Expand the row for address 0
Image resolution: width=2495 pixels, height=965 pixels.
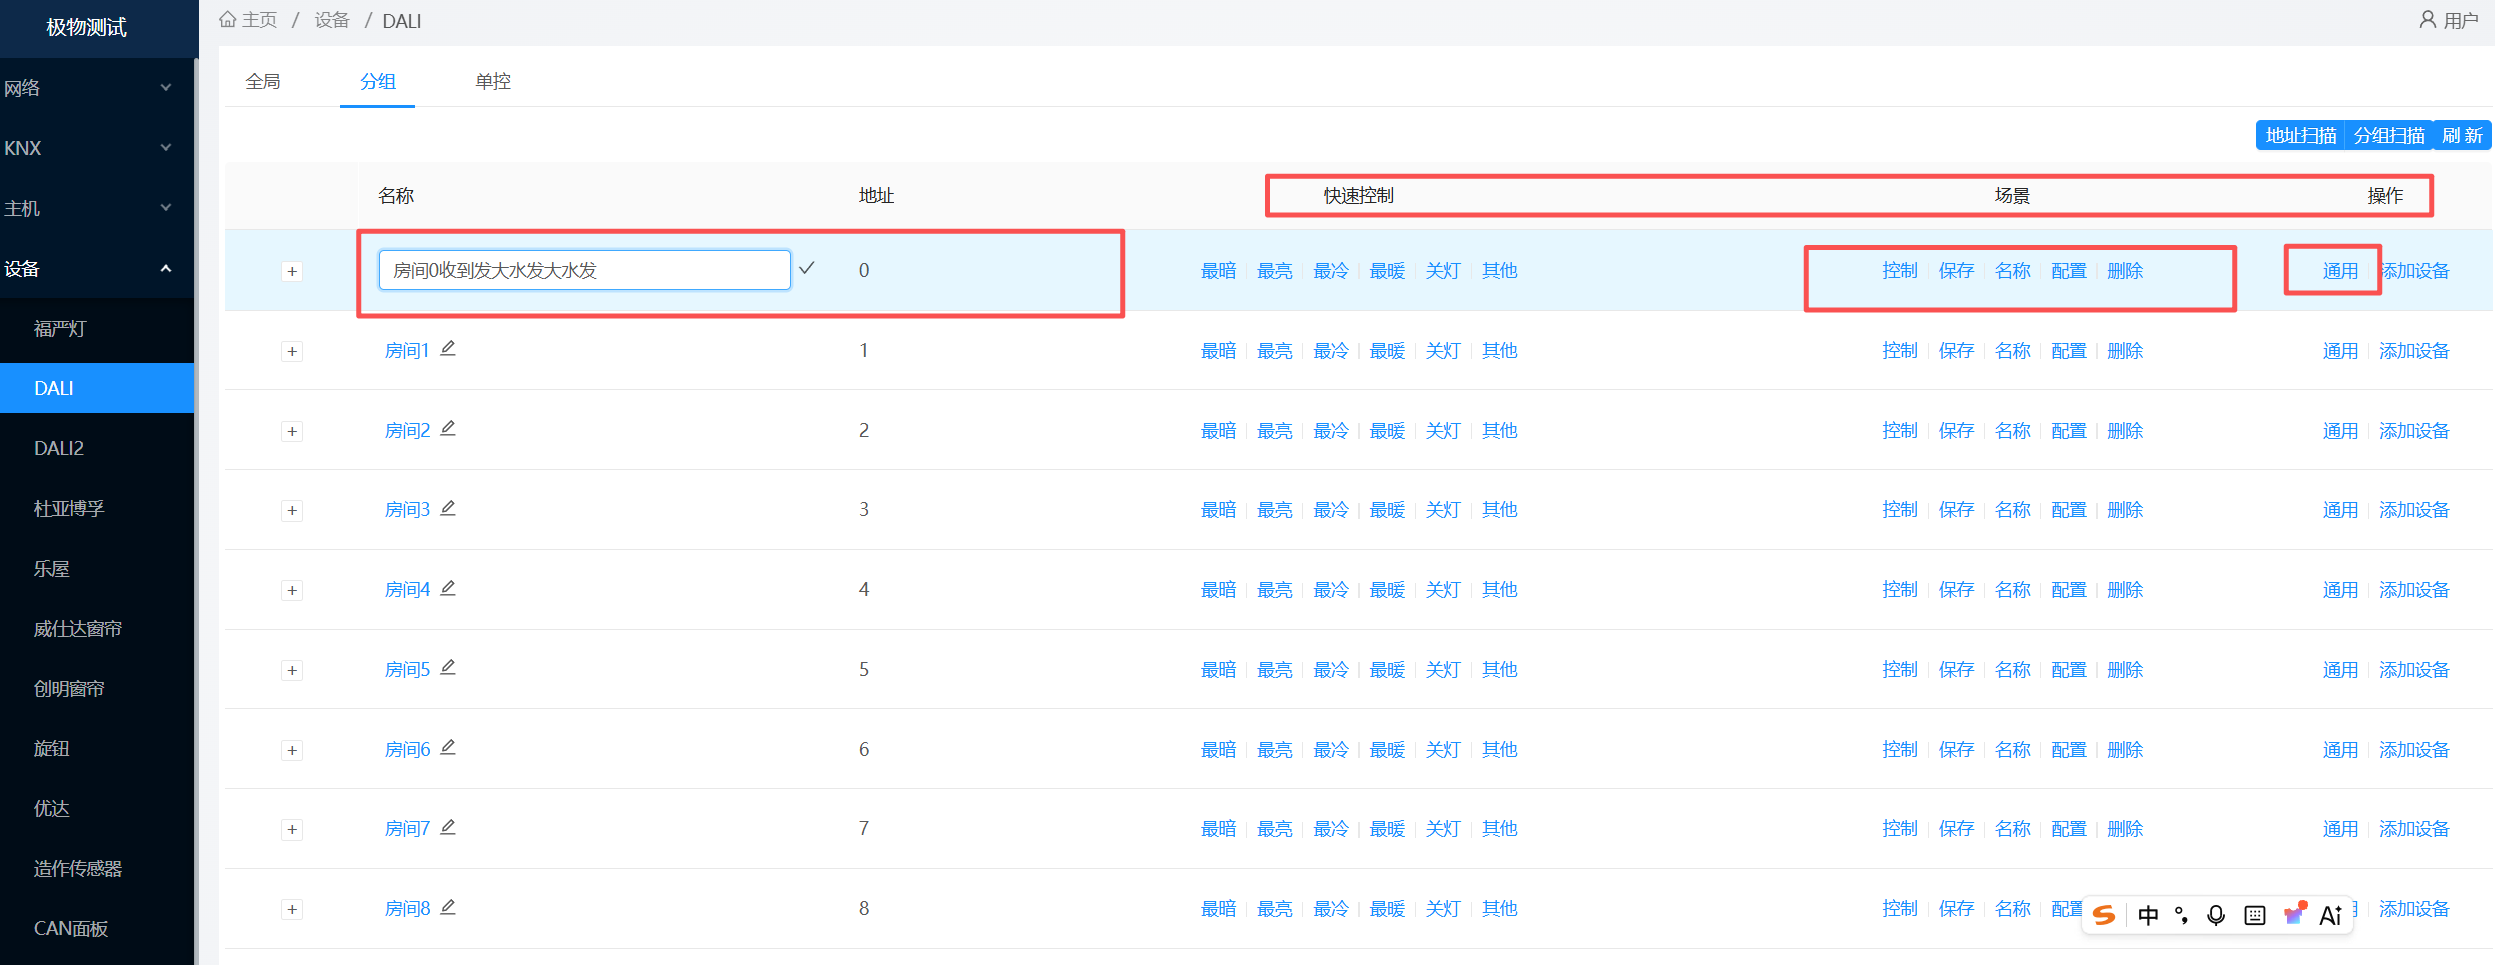[x=292, y=272]
